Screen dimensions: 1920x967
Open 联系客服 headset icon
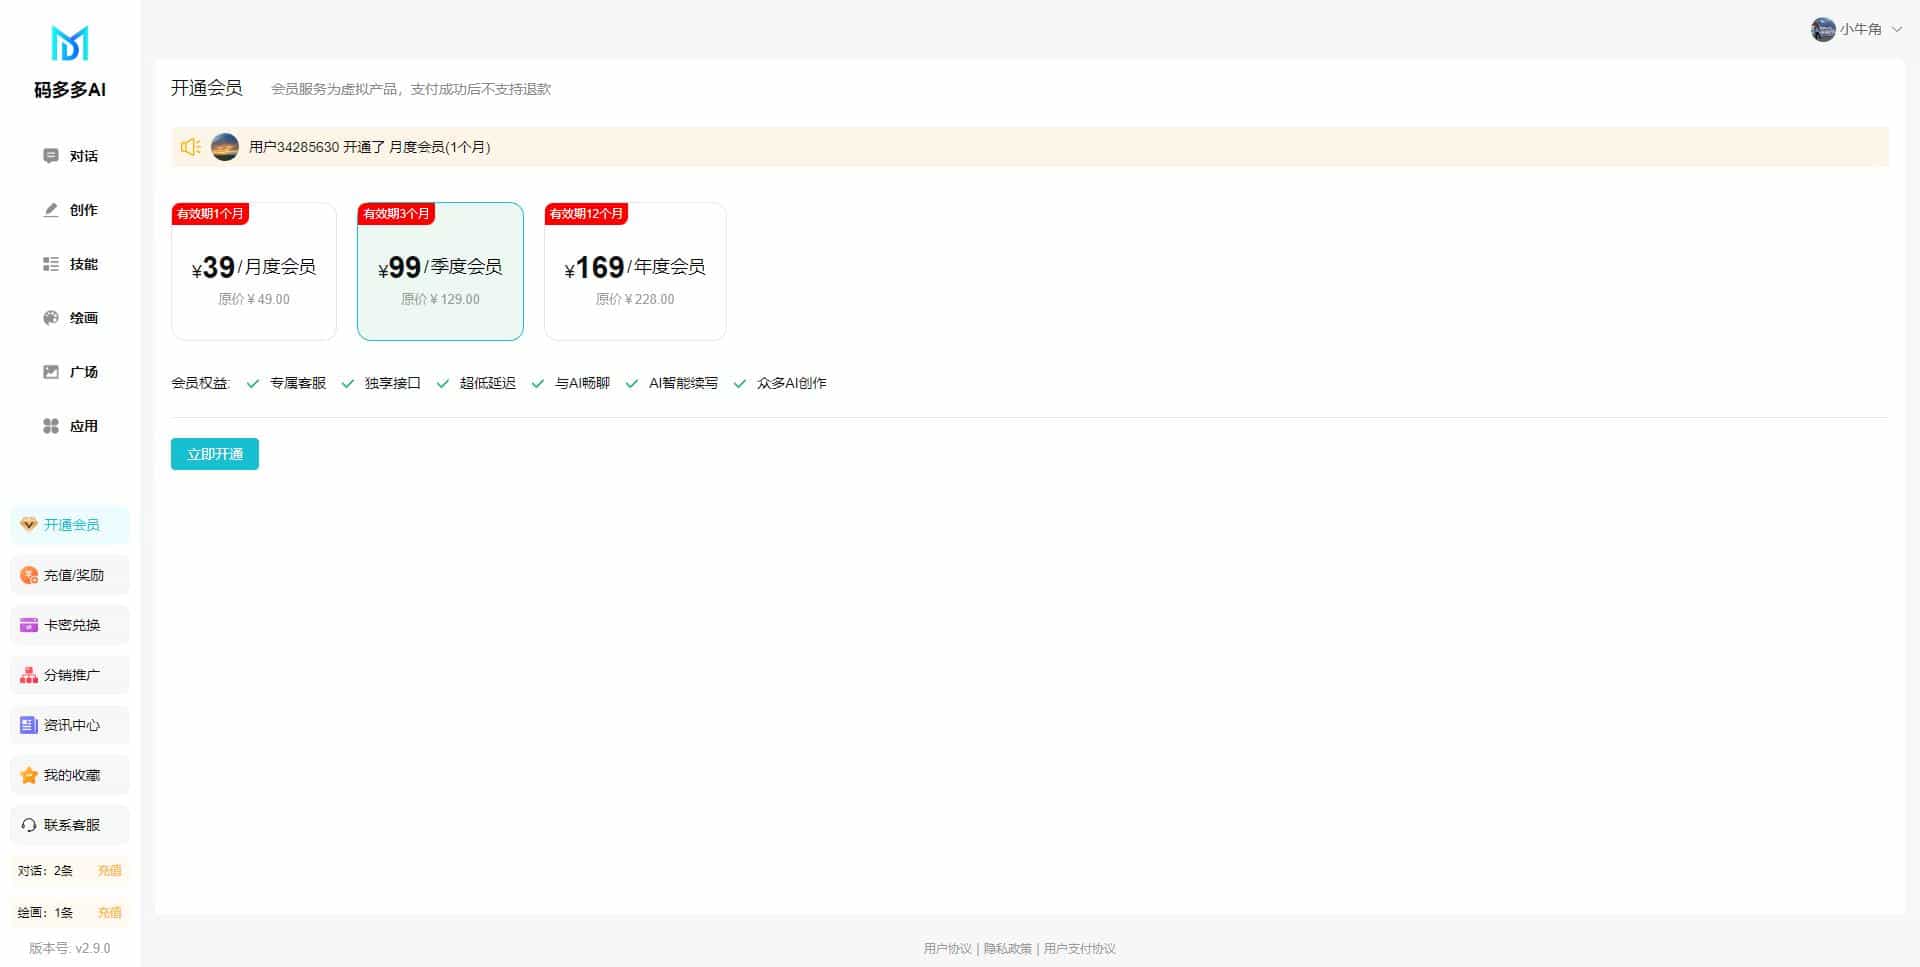click(29, 825)
